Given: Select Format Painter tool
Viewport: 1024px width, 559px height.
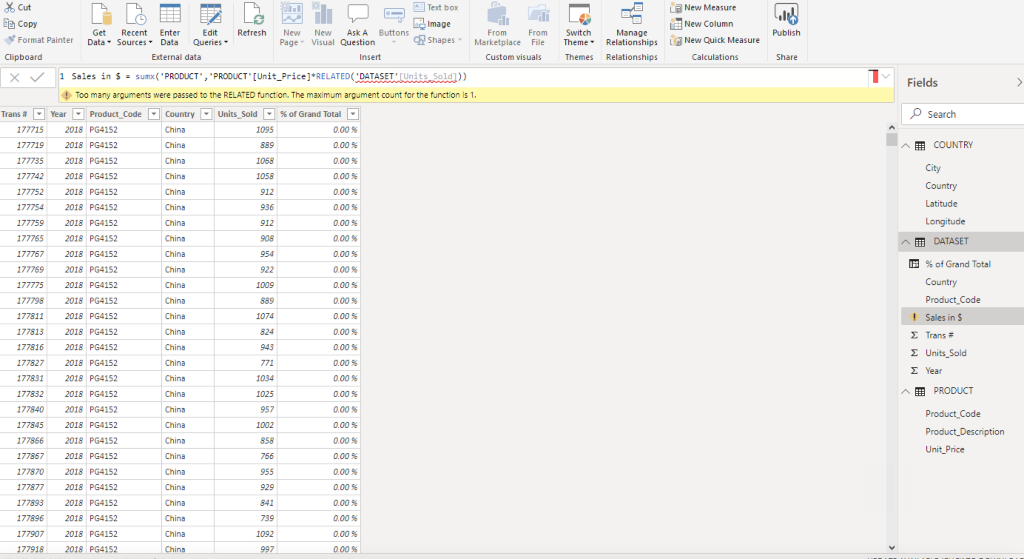Looking at the screenshot, I should tap(39, 40).
